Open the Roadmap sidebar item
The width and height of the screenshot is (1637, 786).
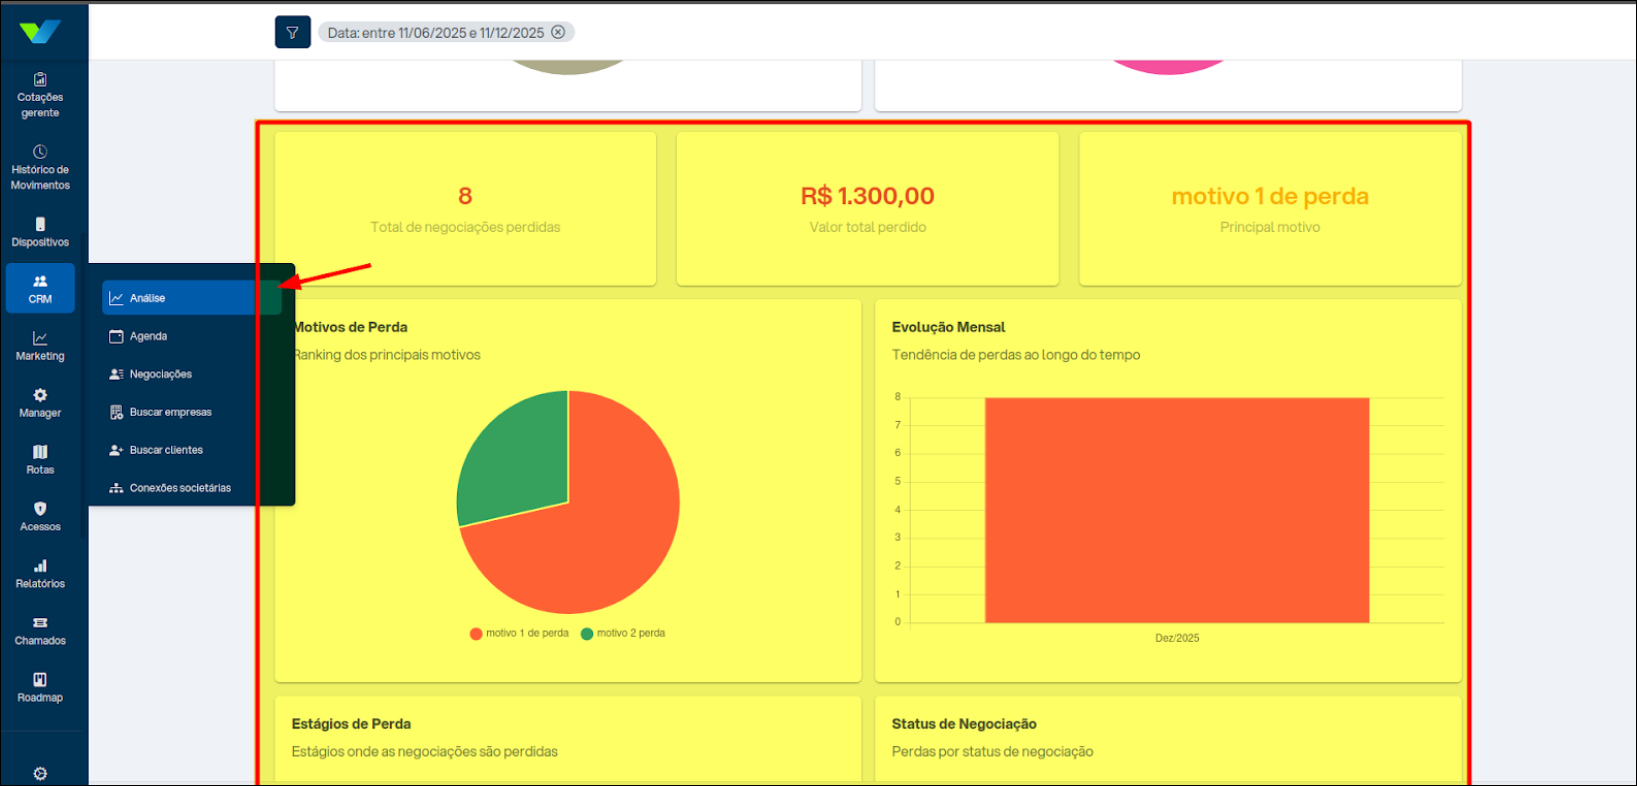40,688
